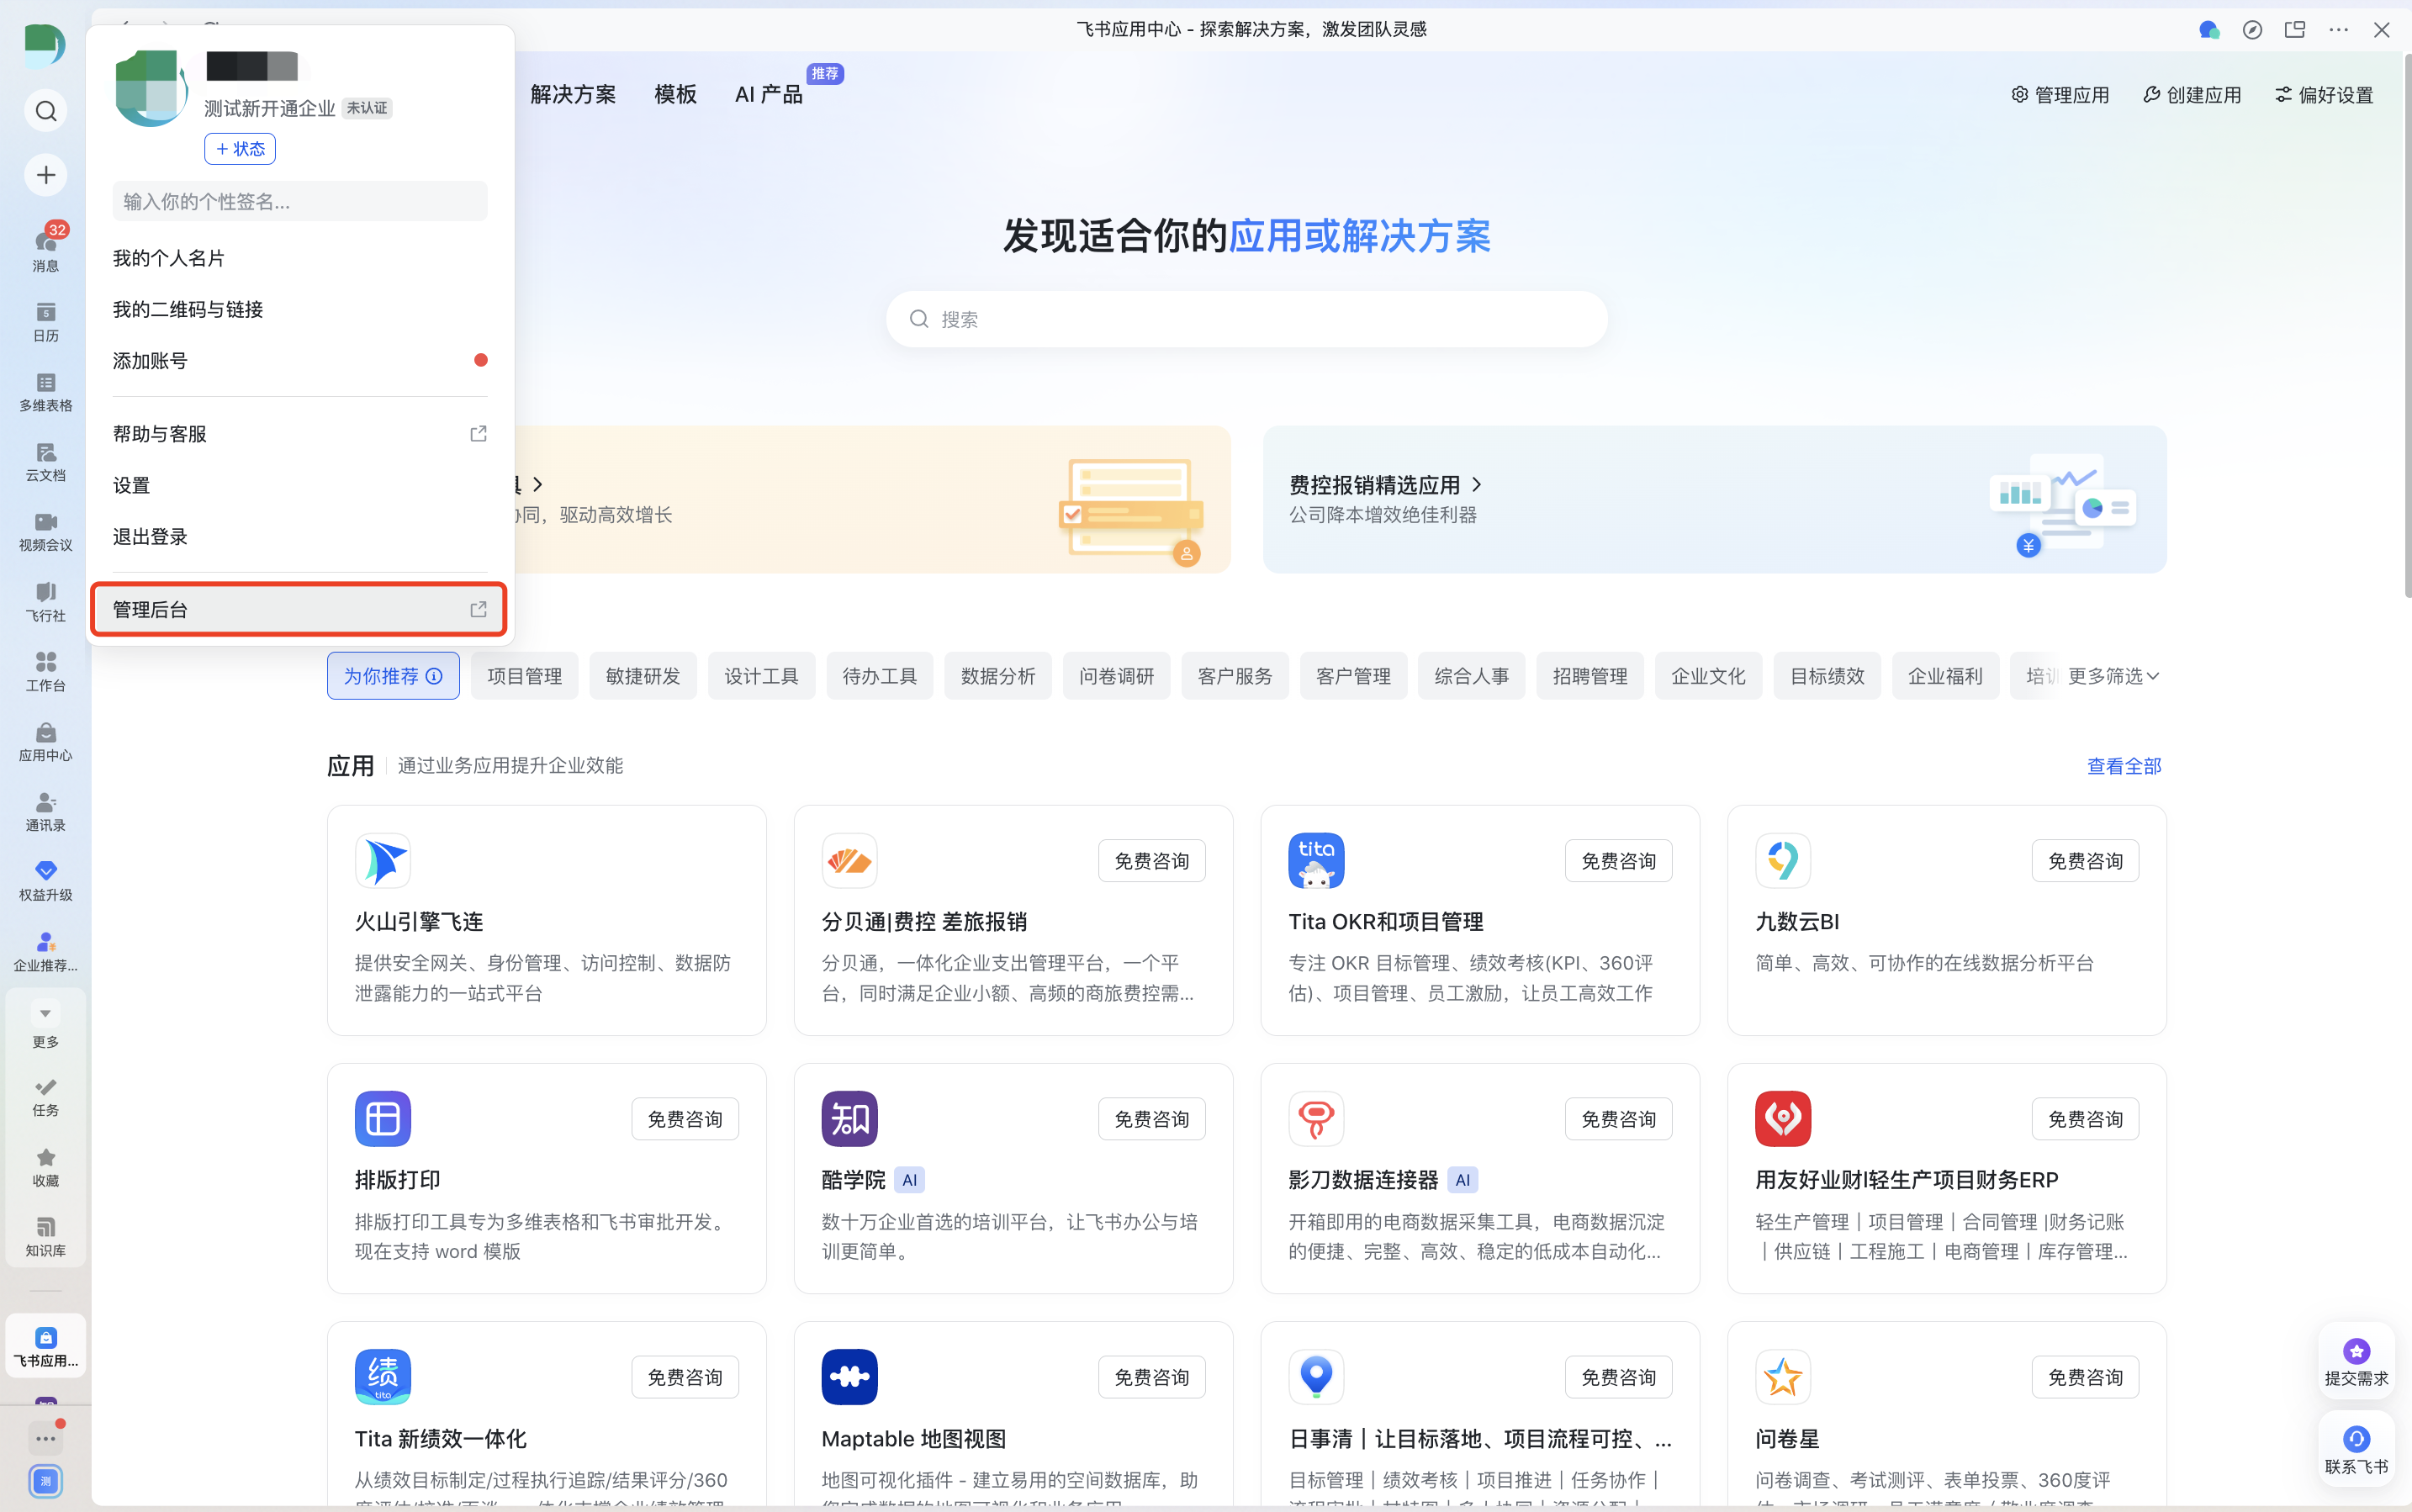Open 日历 calendar in sidebar
This screenshot has width=2412, height=1512.
click(x=46, y=322)
